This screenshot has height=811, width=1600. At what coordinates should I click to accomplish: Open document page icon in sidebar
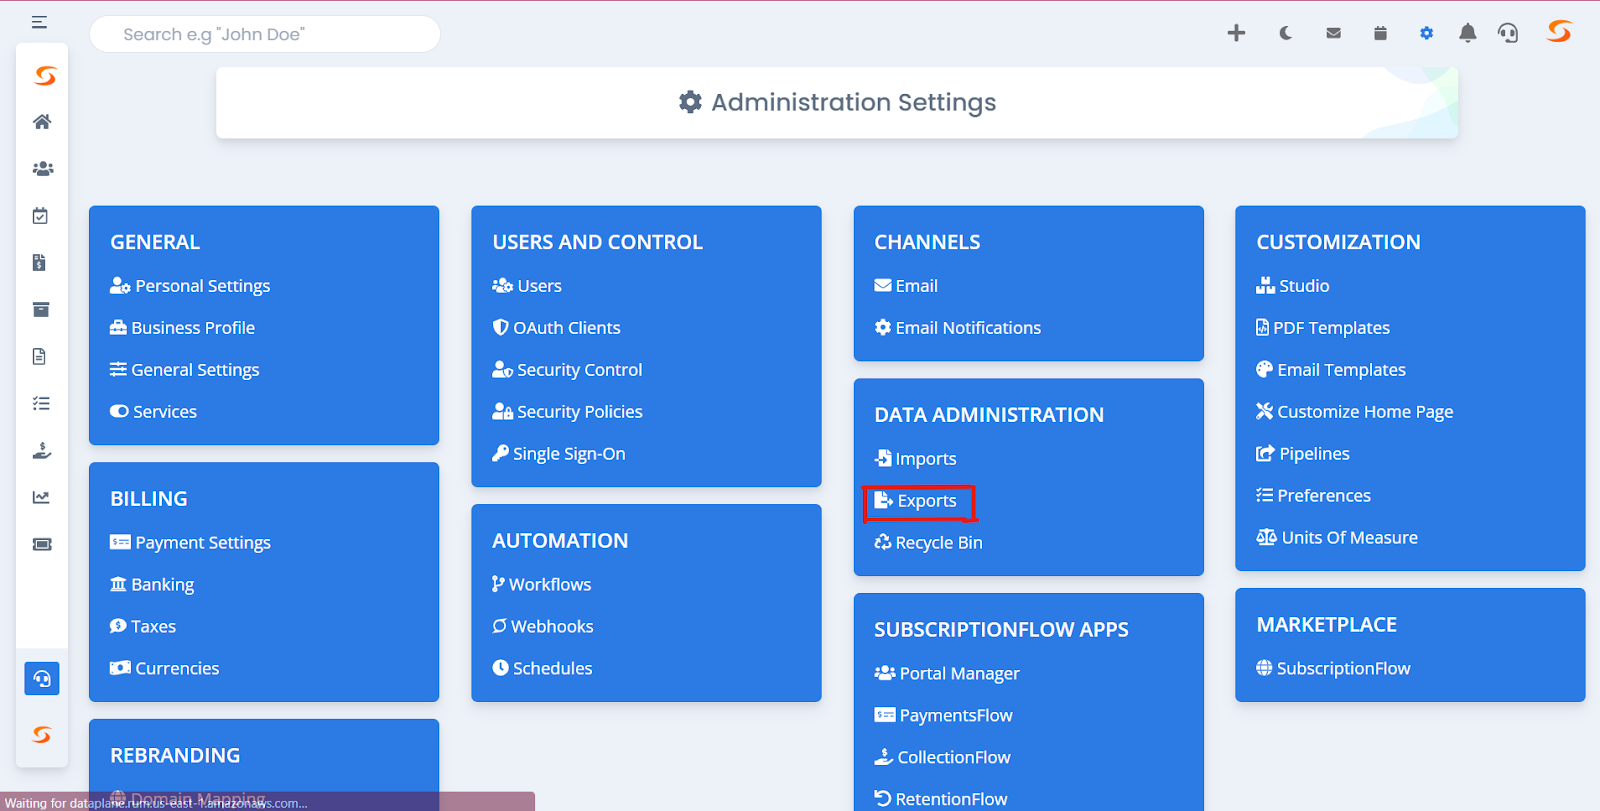pos(40,357)
